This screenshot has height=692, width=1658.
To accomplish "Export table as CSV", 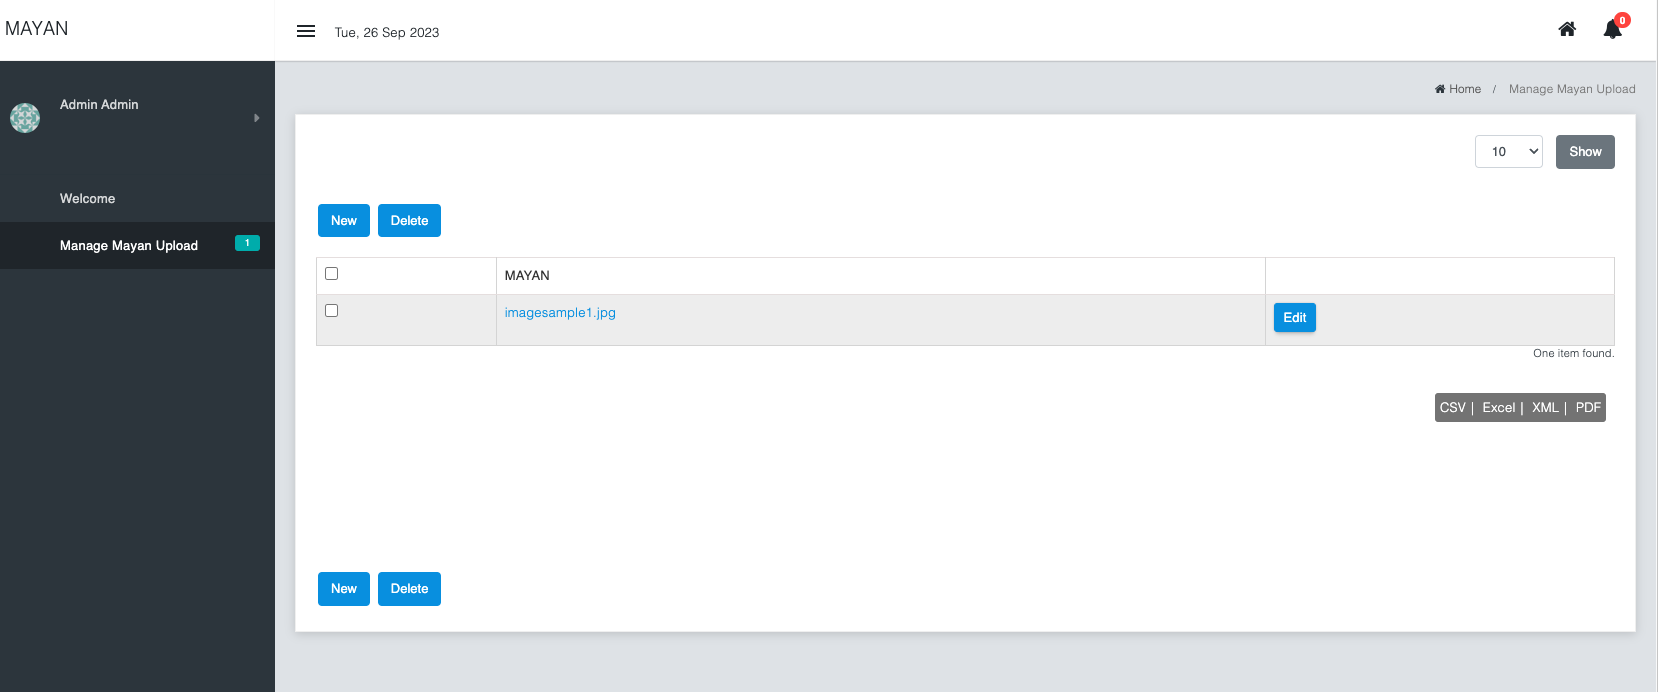I will coord(1453,407).
